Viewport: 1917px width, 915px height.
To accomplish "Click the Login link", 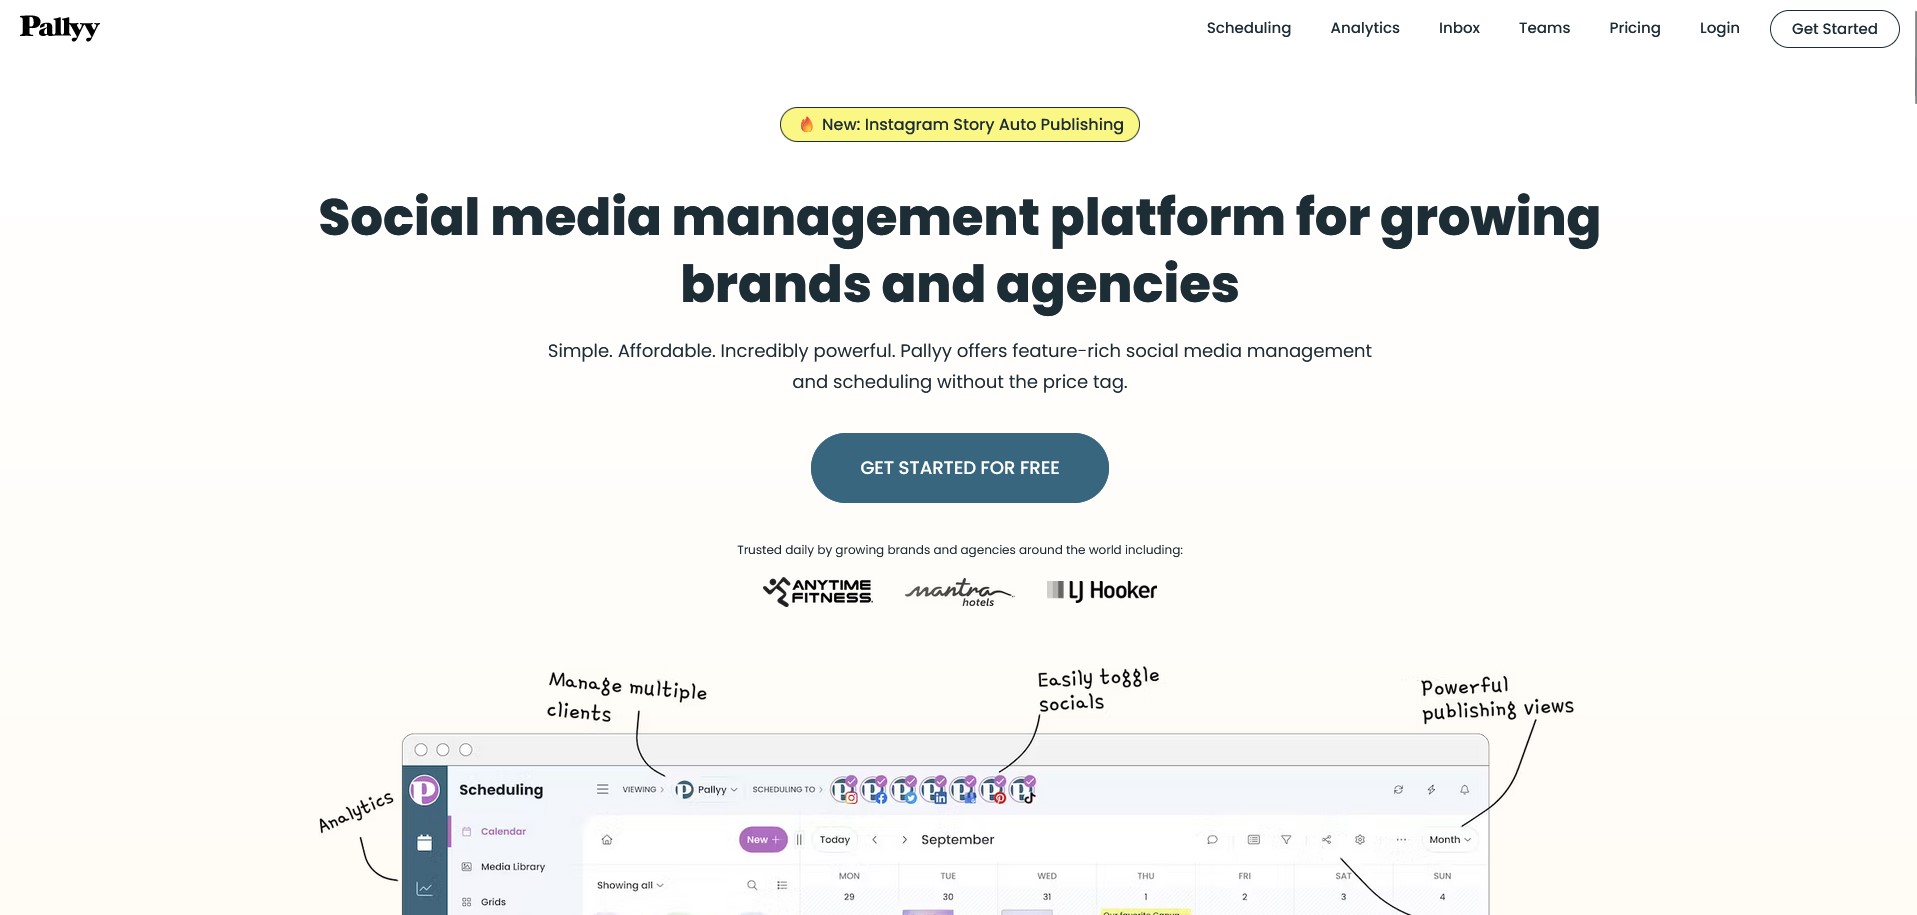I will click(1719, 28).
